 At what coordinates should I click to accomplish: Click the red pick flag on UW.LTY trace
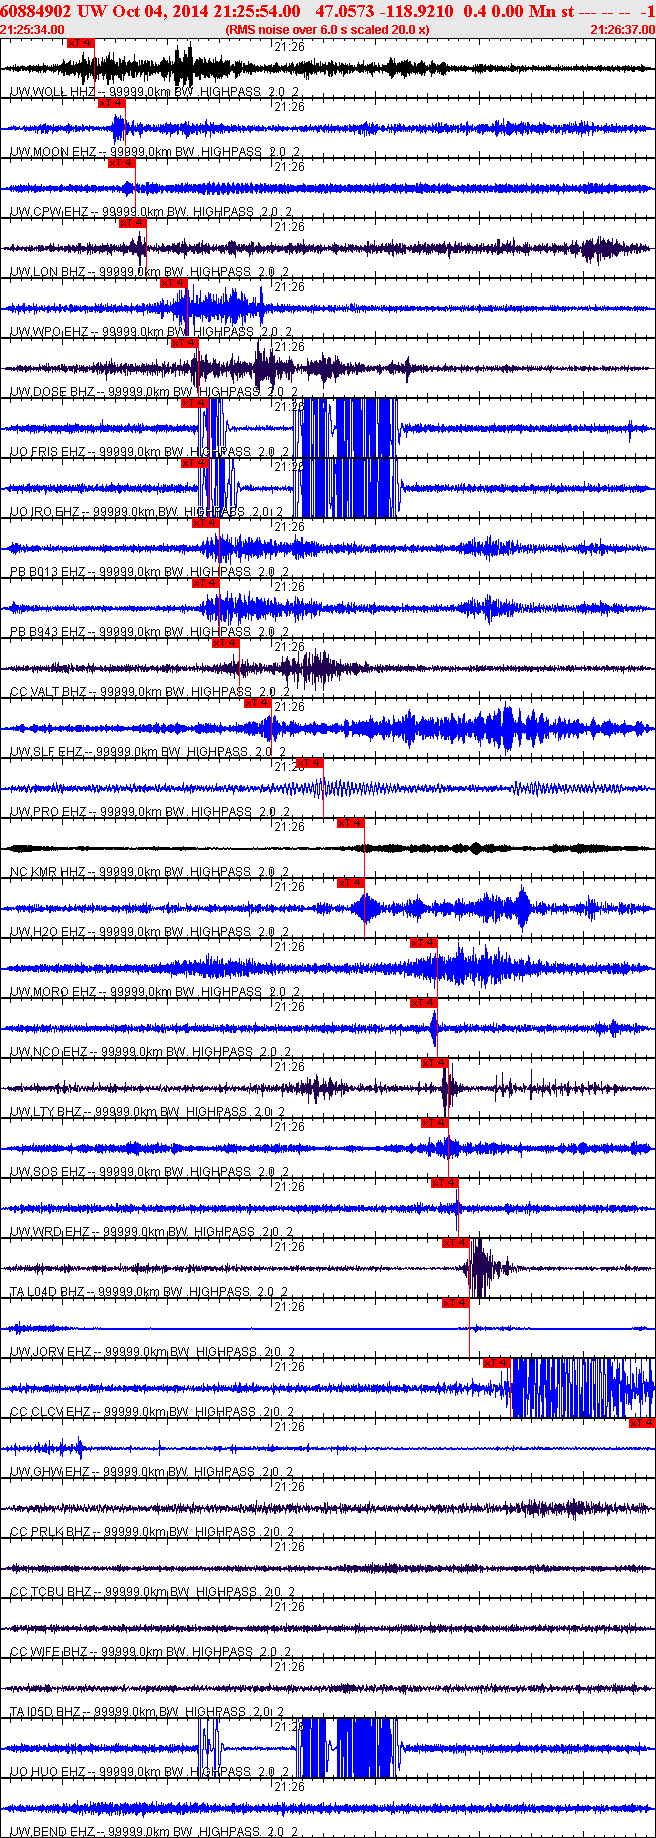pos(435,1063)
